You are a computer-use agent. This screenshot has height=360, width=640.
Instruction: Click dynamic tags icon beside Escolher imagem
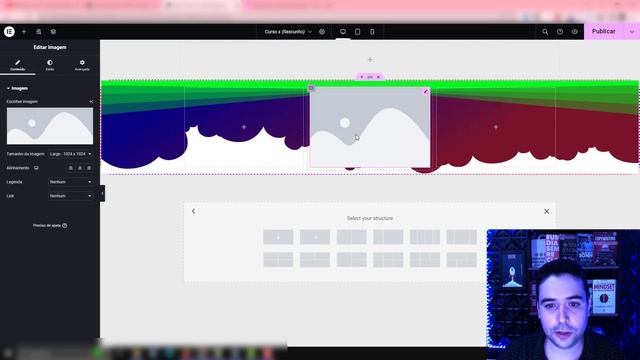pyautogui.click(x=91, y=101)
